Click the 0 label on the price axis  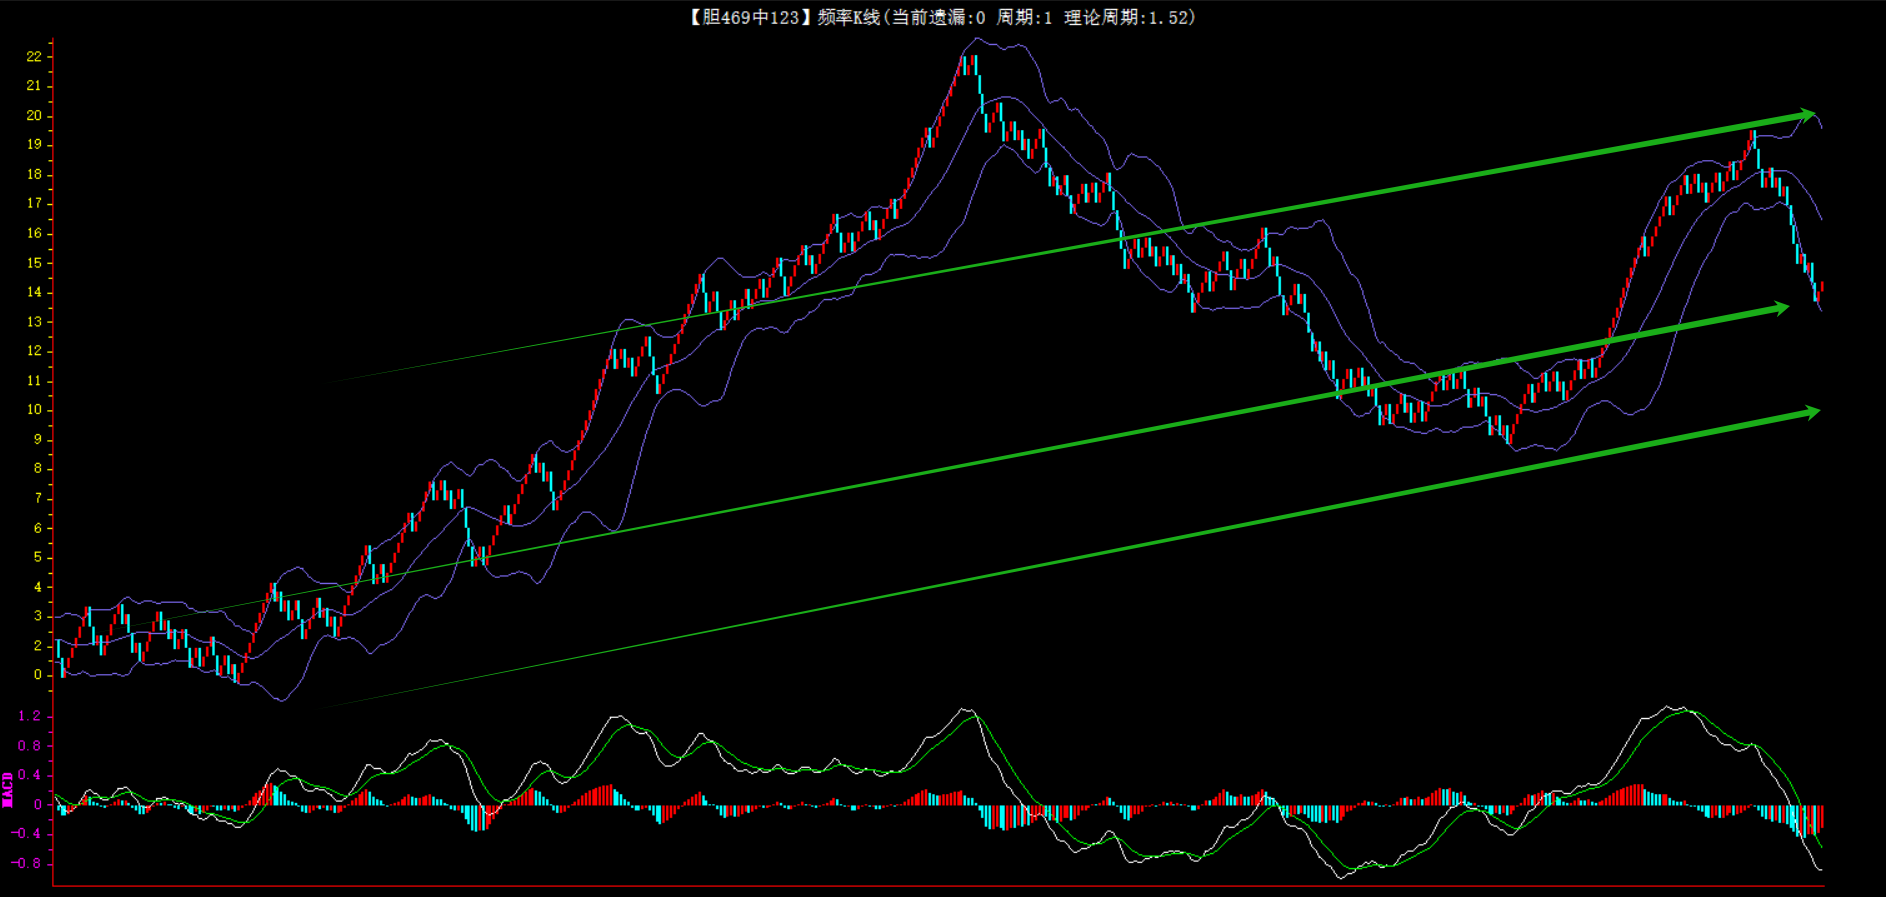click(x=38, y=674)
